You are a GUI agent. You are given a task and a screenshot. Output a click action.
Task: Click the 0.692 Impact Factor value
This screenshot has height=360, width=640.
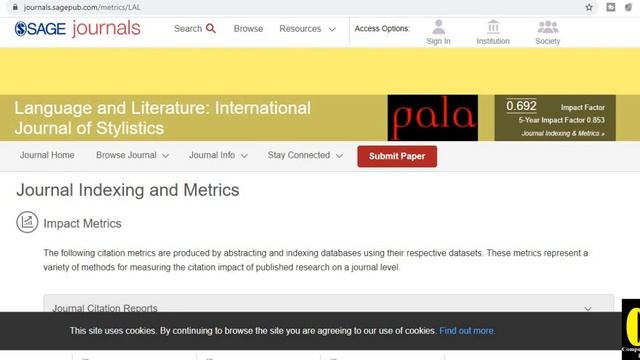click(521, 106)
